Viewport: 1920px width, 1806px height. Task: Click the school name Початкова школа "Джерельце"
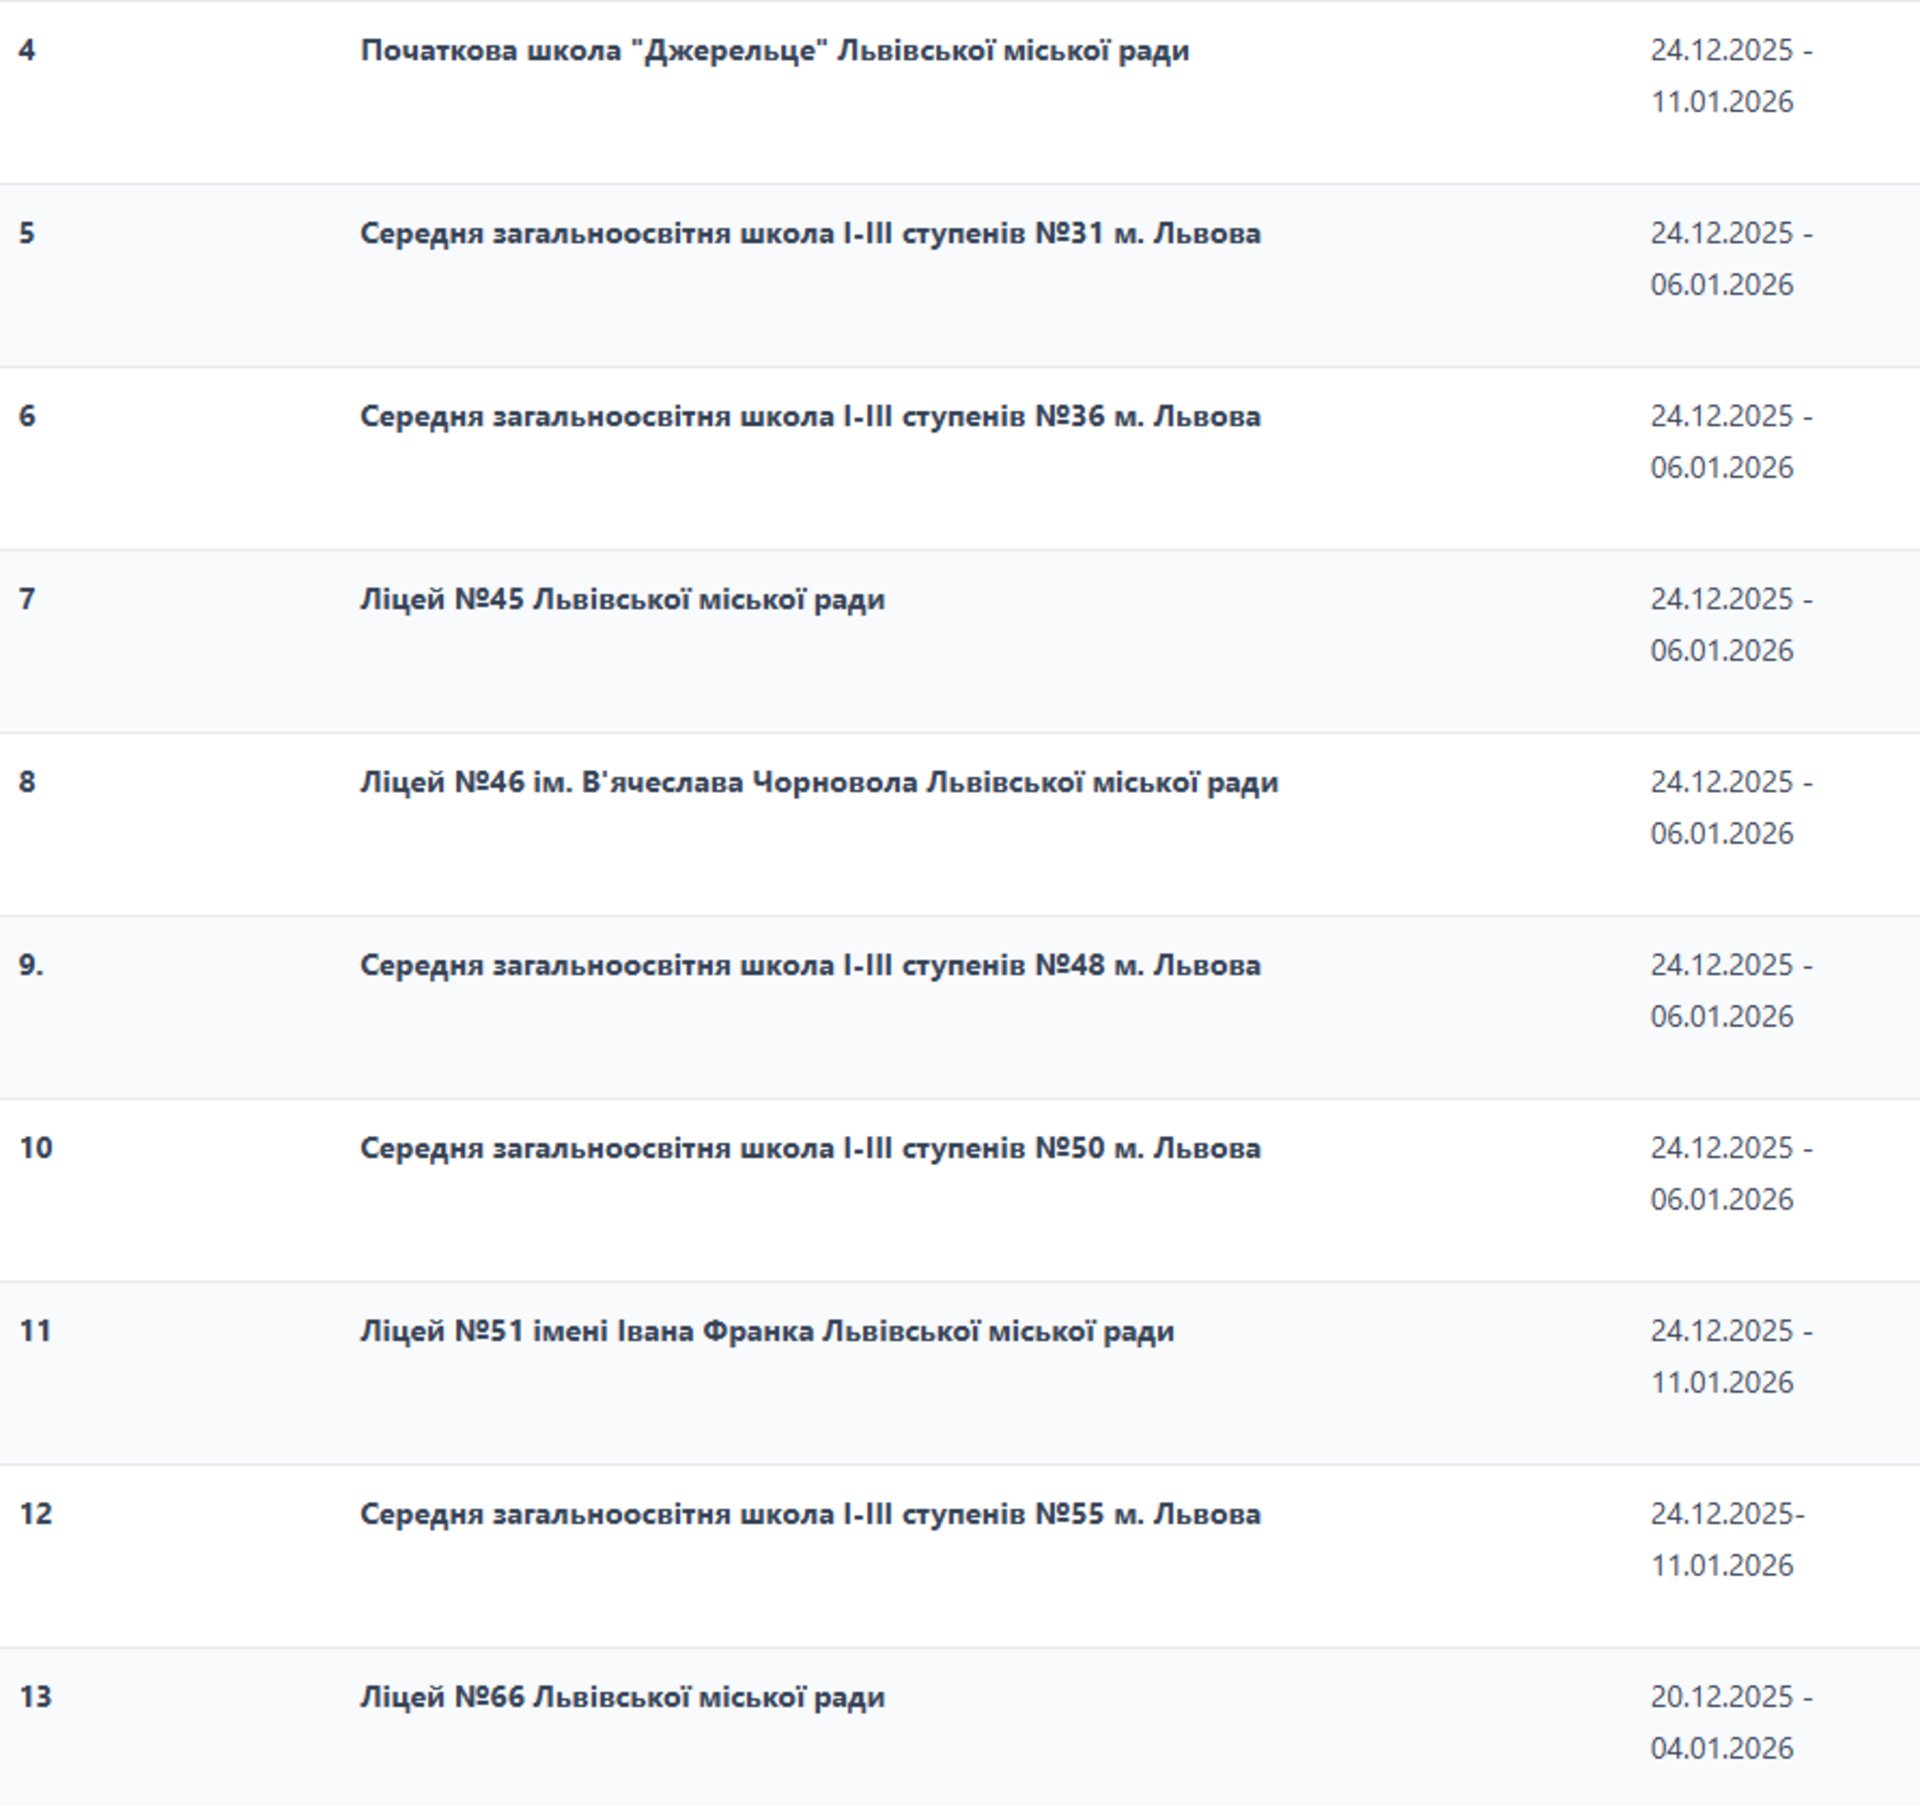(774, 50)
